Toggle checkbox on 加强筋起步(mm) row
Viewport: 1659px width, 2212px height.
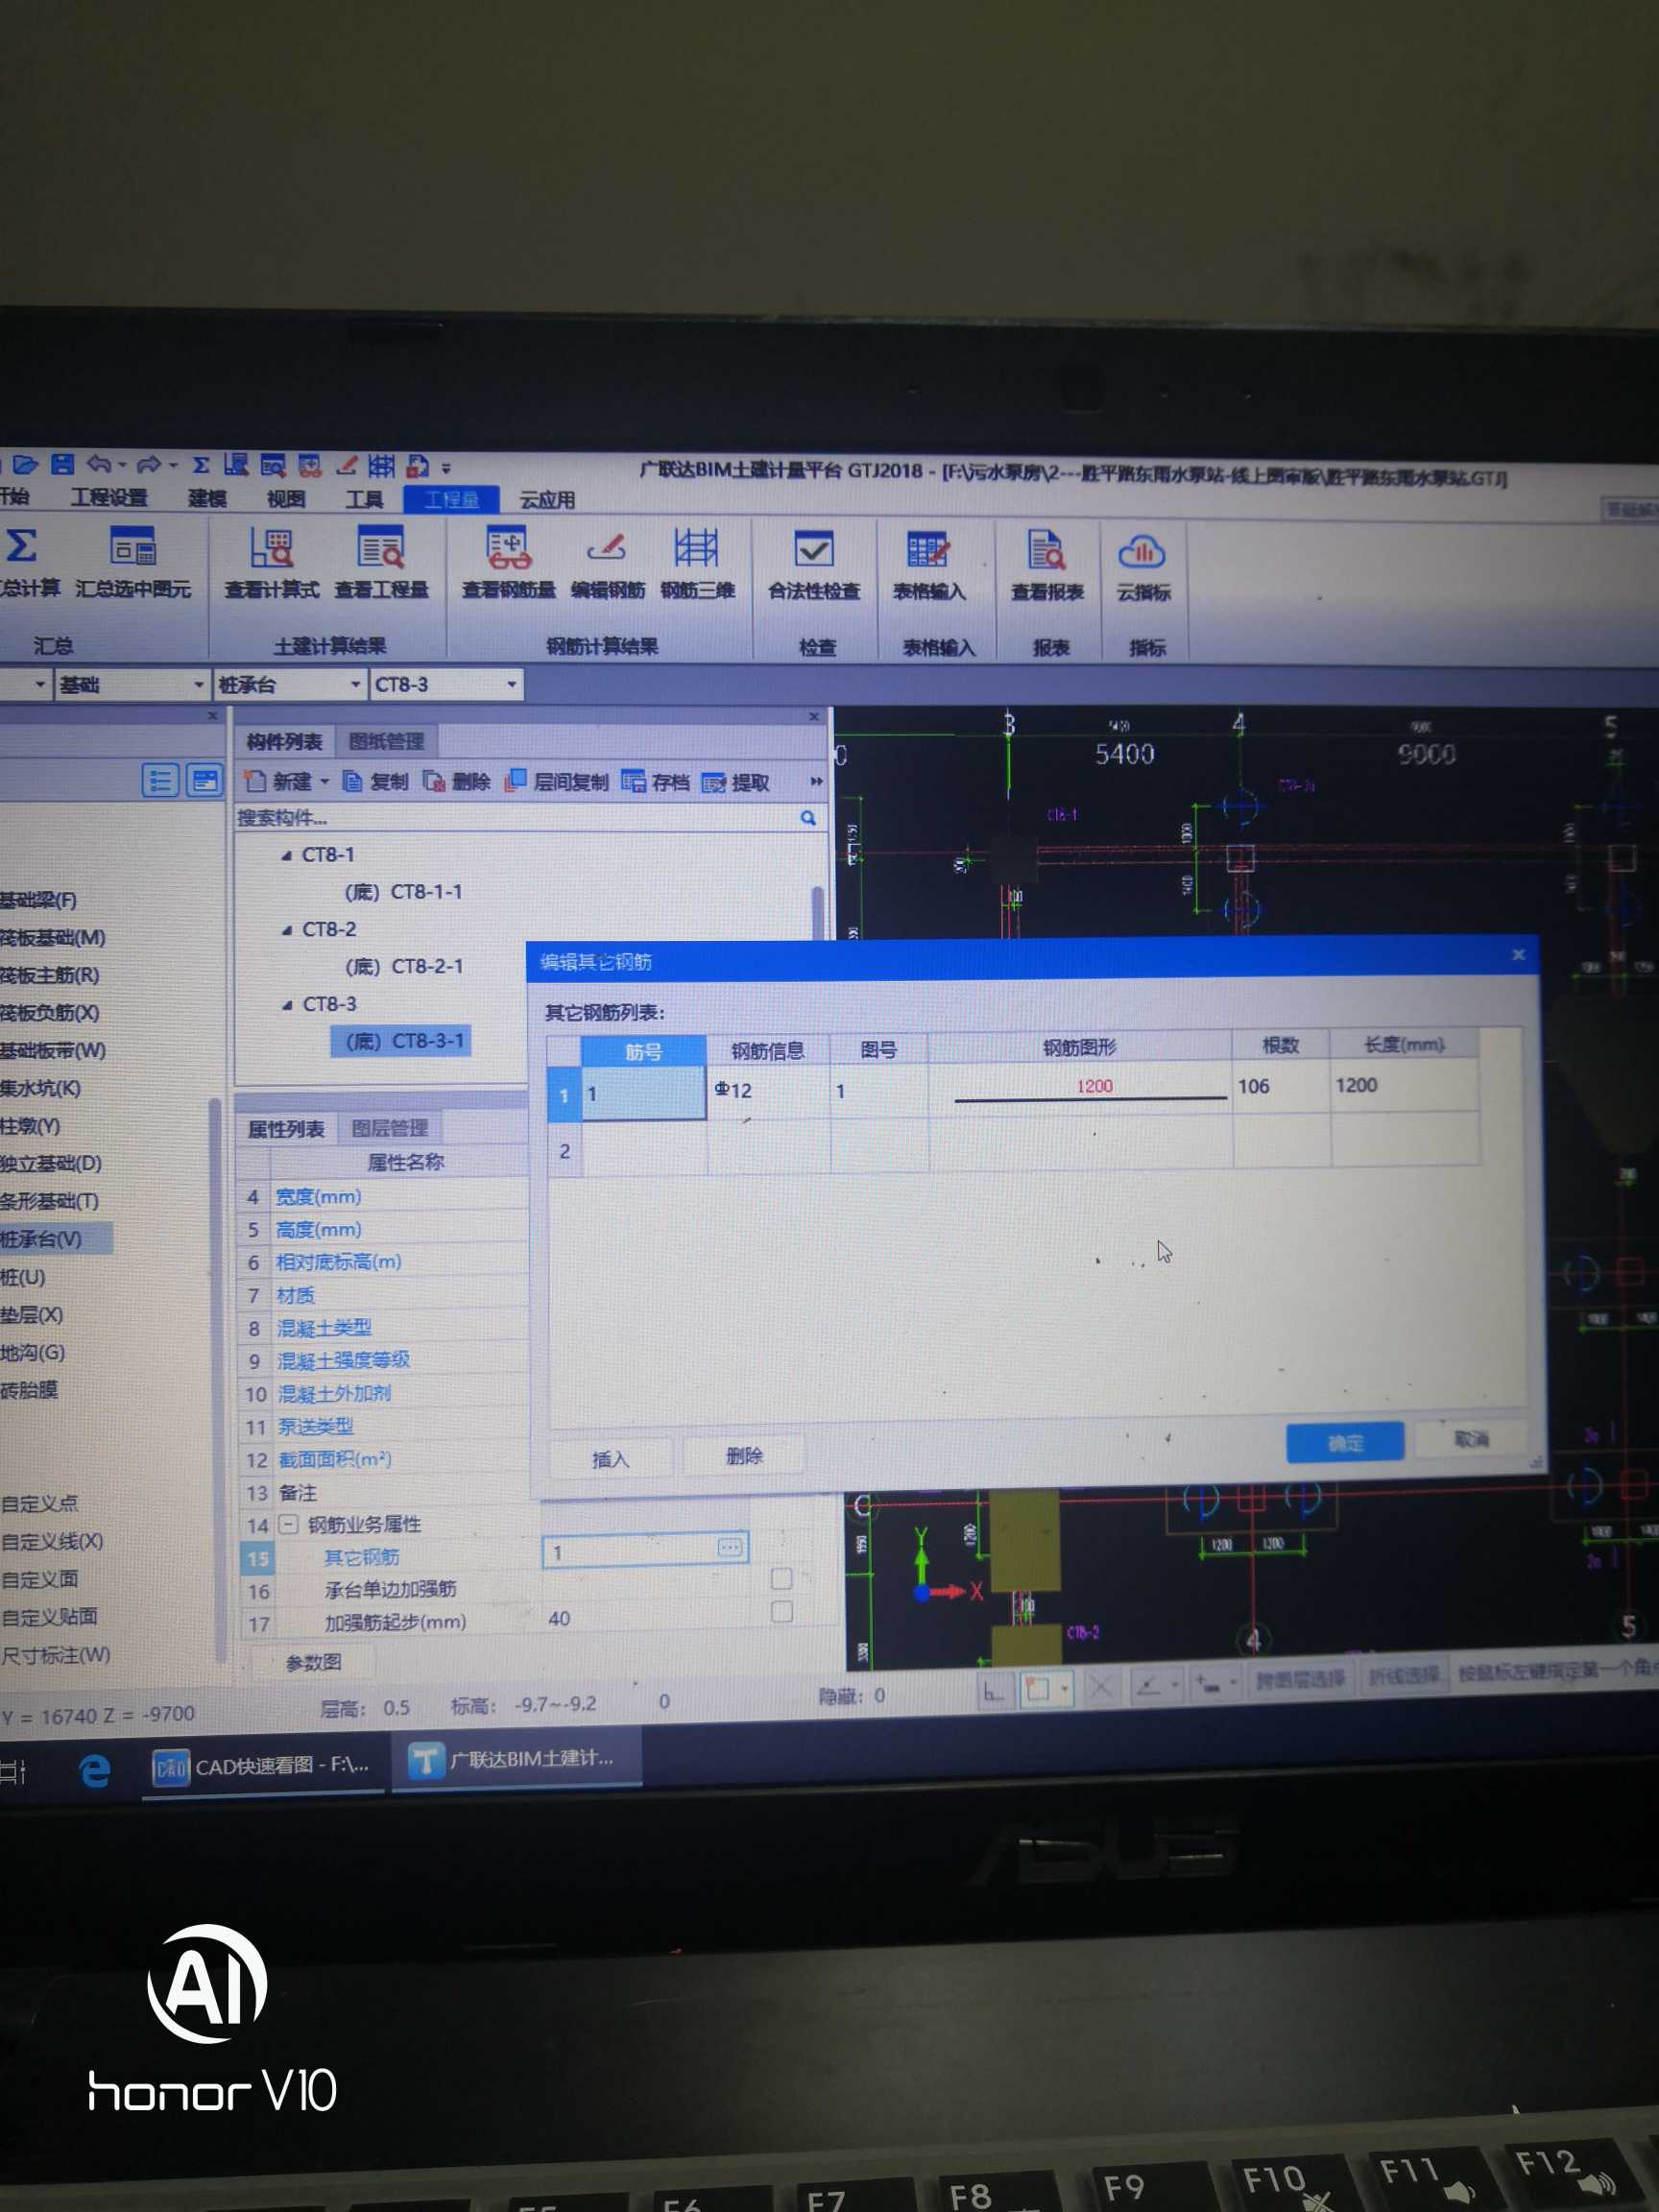pyautogui.click(x=782, y=1612)
